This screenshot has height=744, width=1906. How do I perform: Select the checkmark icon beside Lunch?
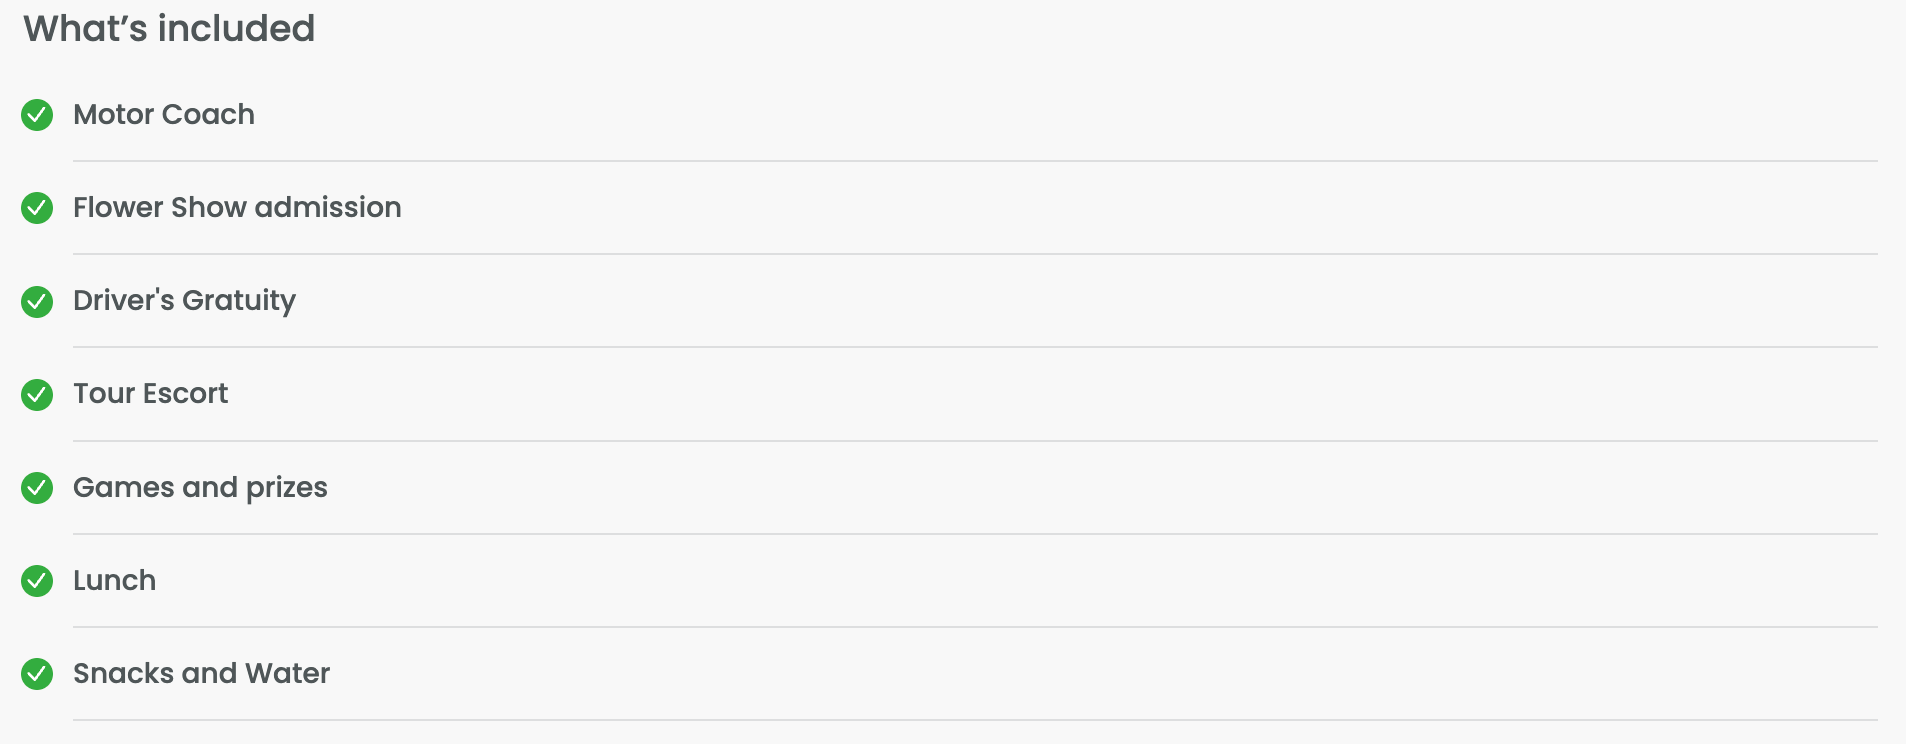pos(37,581)
